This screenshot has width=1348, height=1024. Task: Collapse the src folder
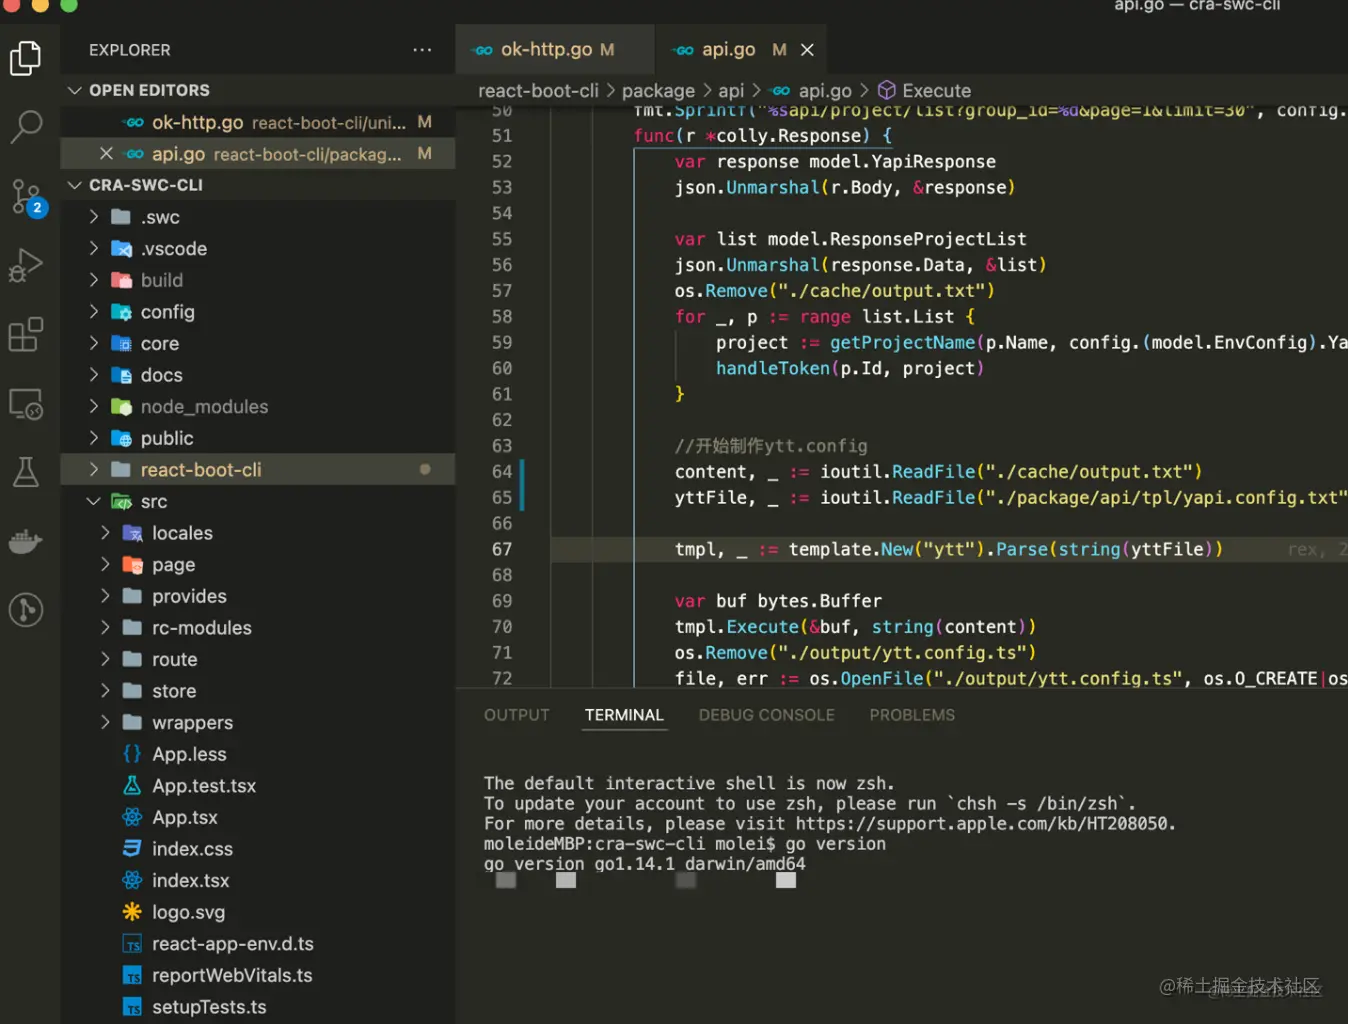93,502
